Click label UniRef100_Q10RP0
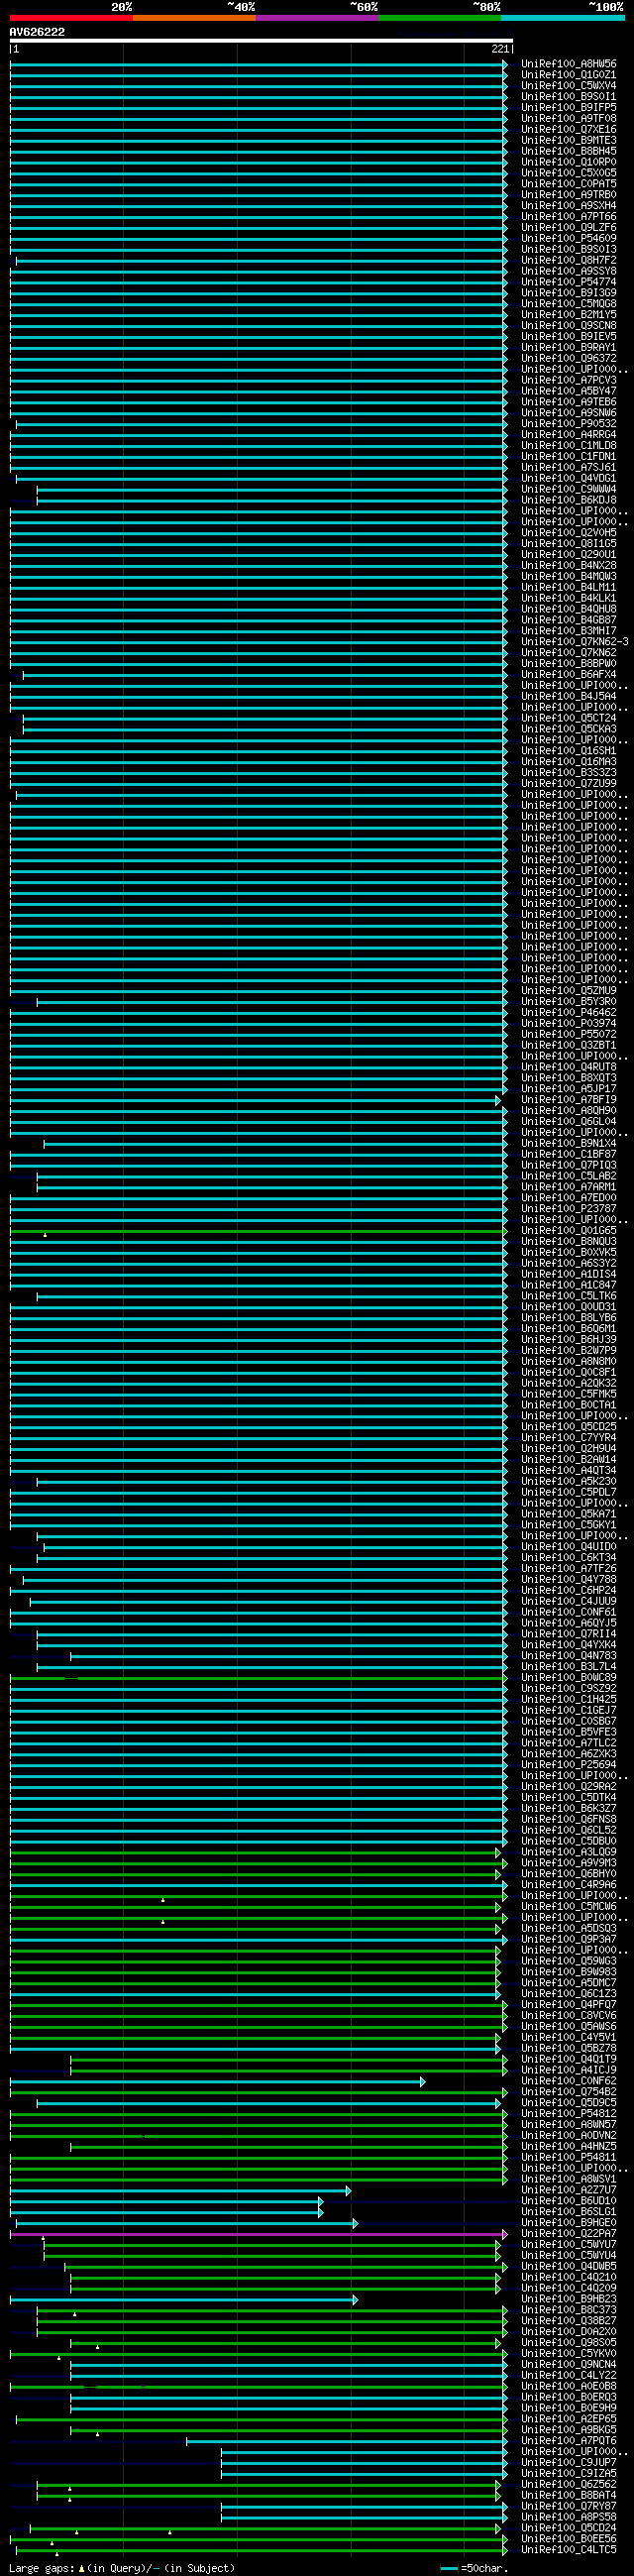 568,162
